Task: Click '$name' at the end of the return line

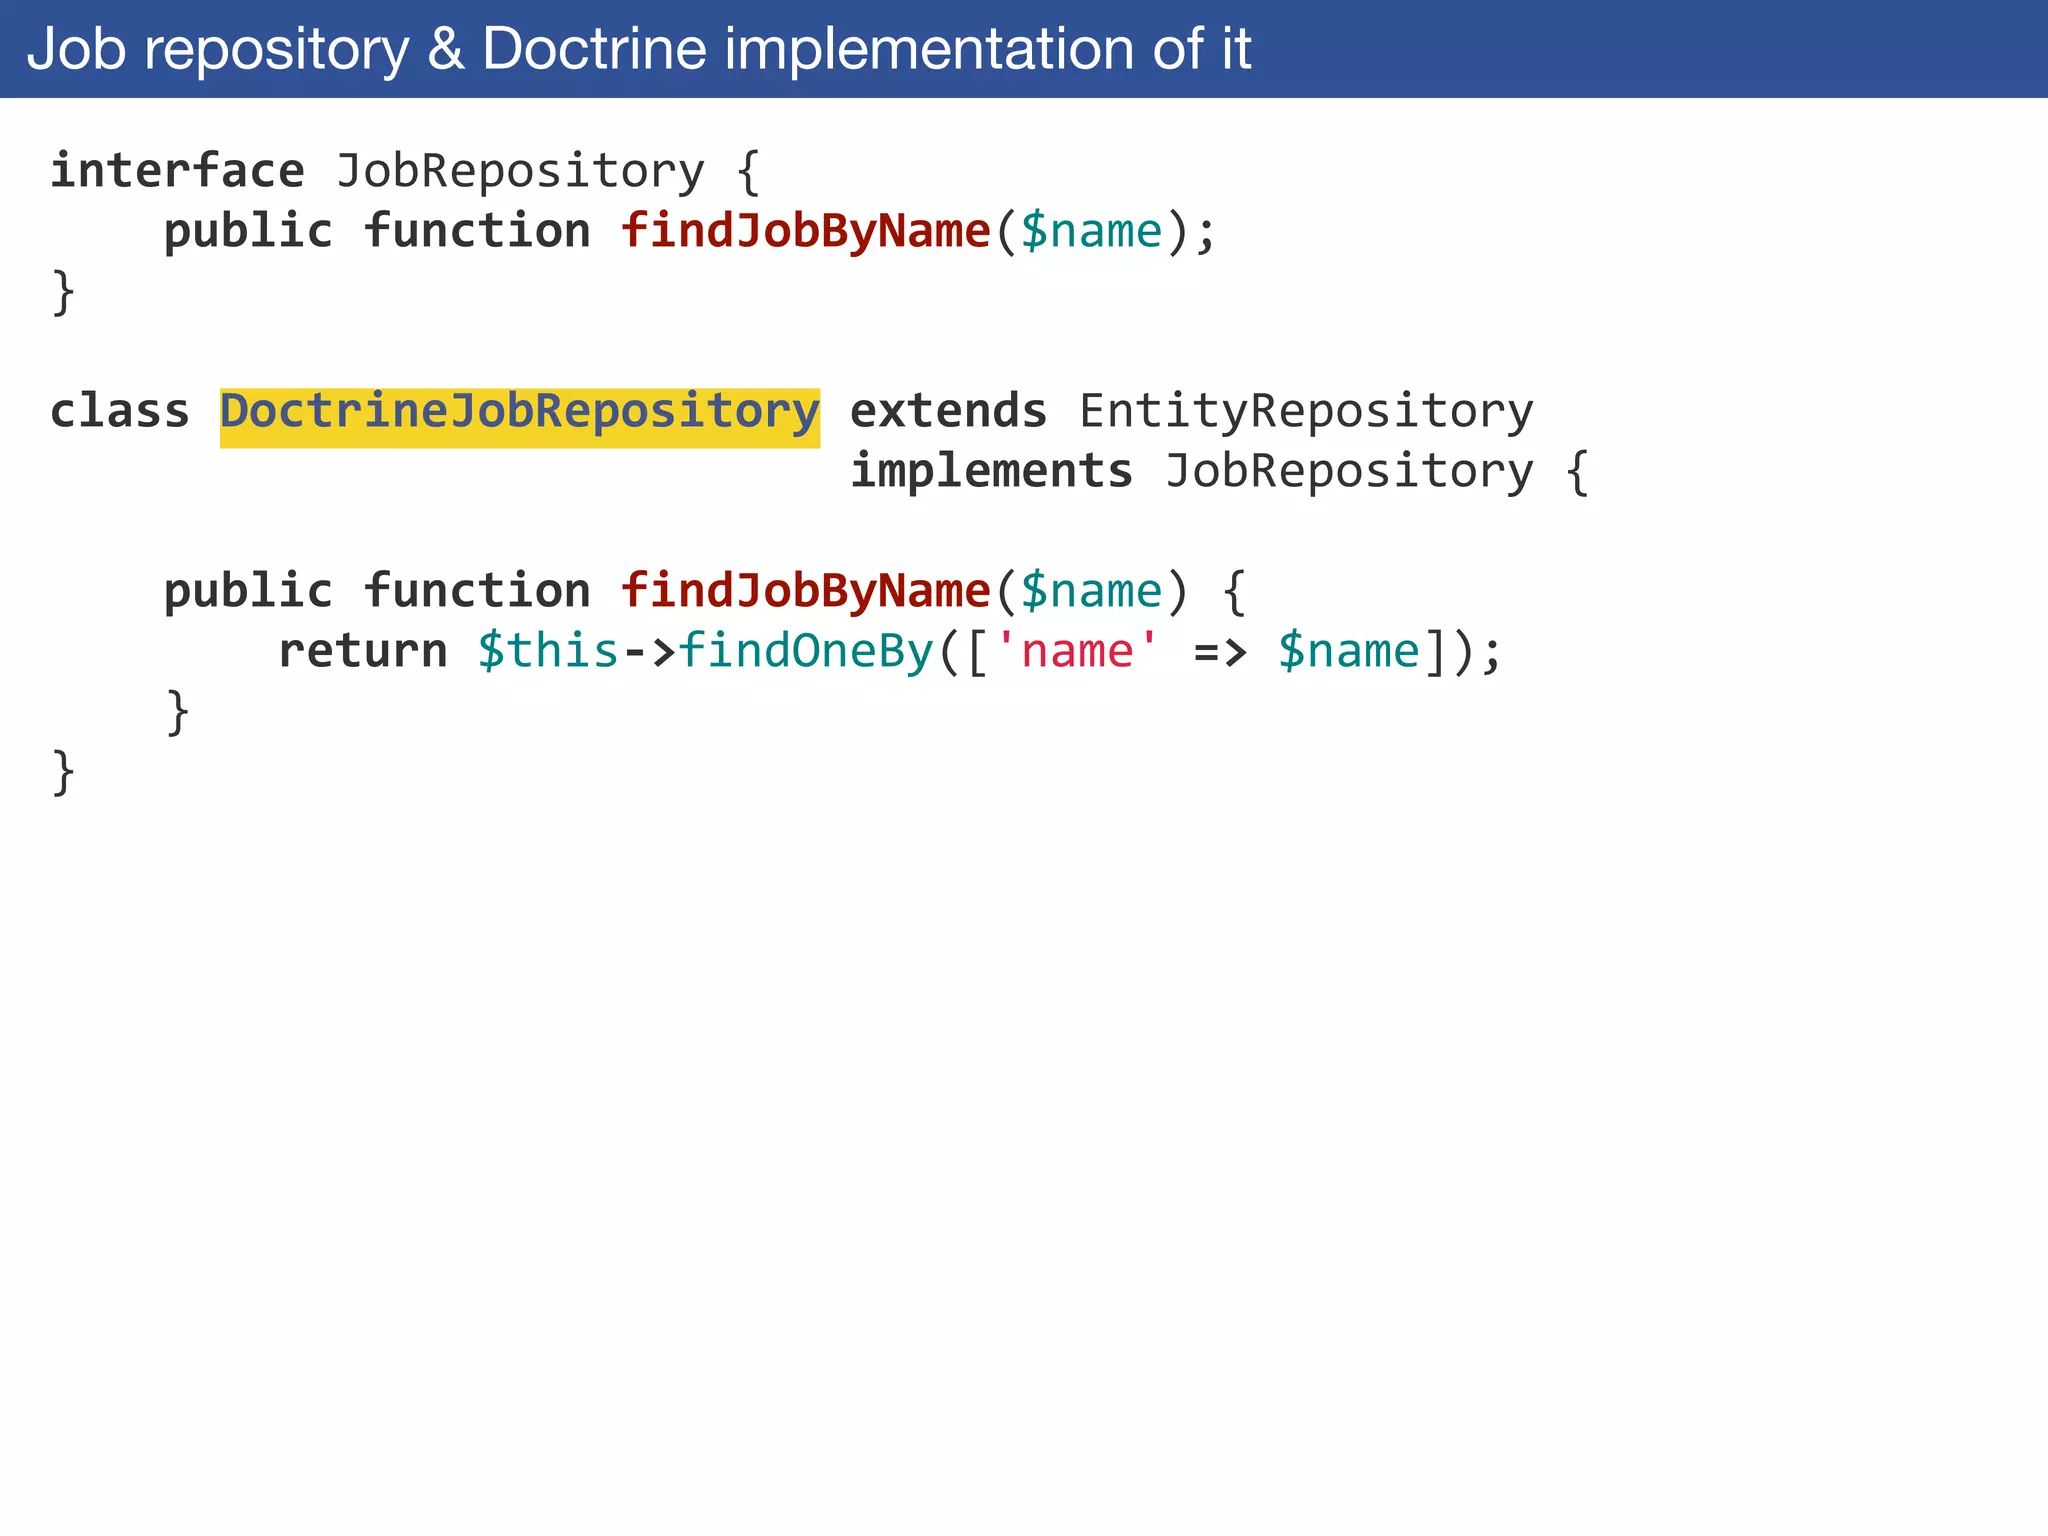Action: point(1349,651)
